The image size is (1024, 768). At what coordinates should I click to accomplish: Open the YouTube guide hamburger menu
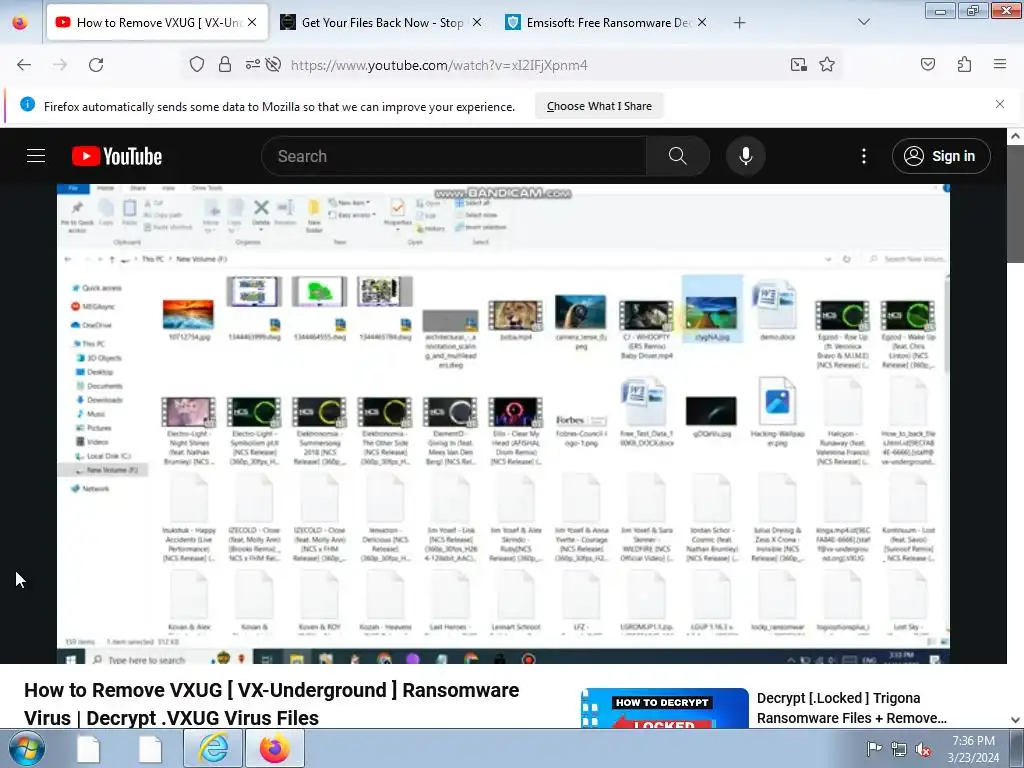pyautogui.click(x=36, y=156)
